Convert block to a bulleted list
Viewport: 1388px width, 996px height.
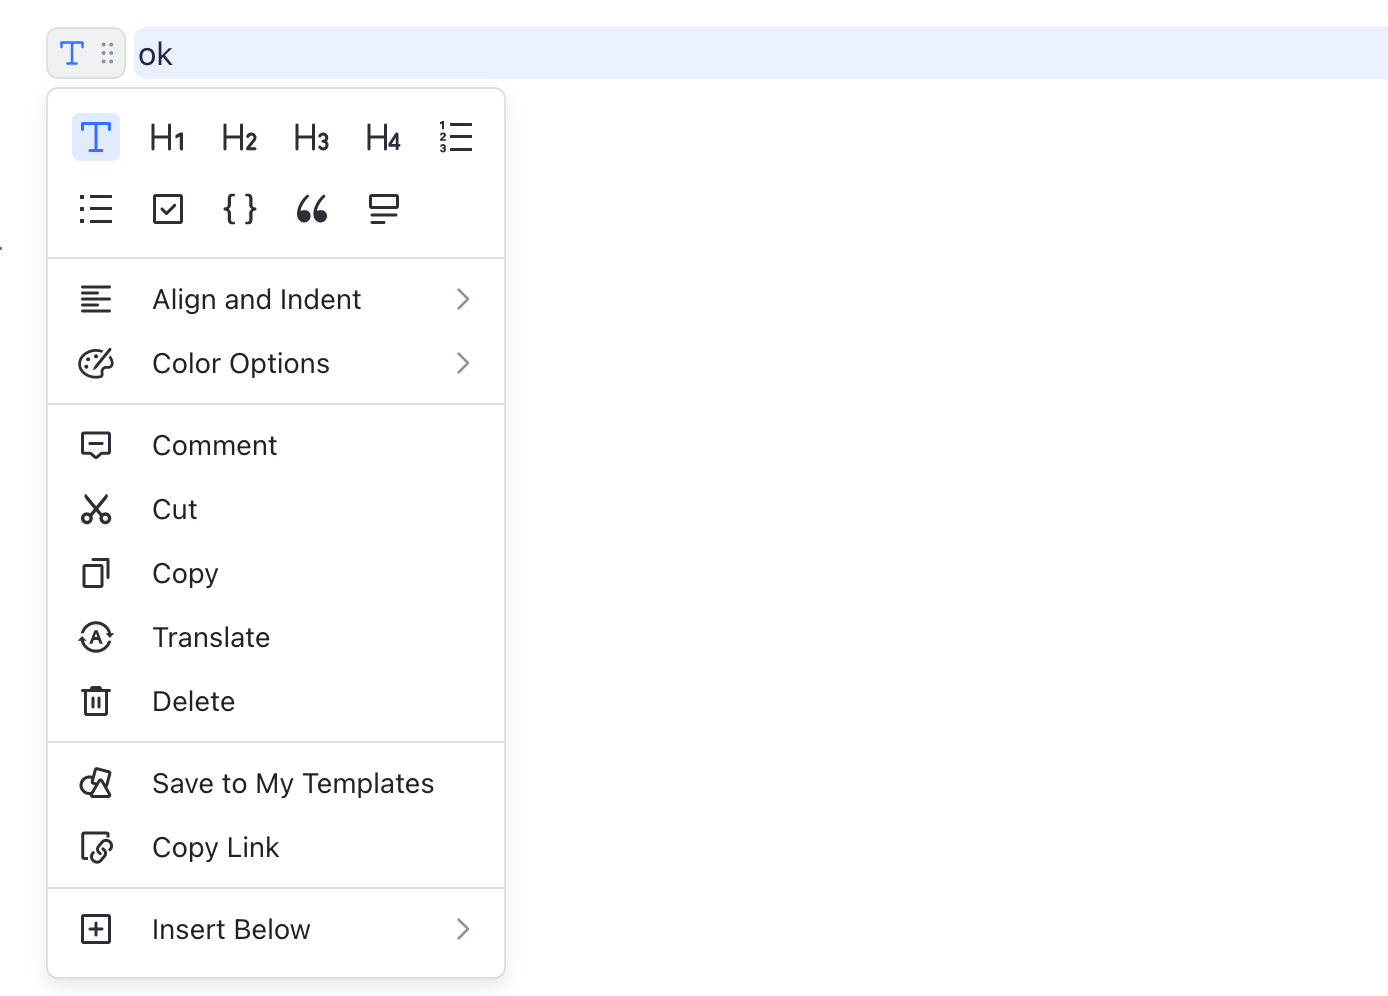pyautogui.click(x=95, y=209)
